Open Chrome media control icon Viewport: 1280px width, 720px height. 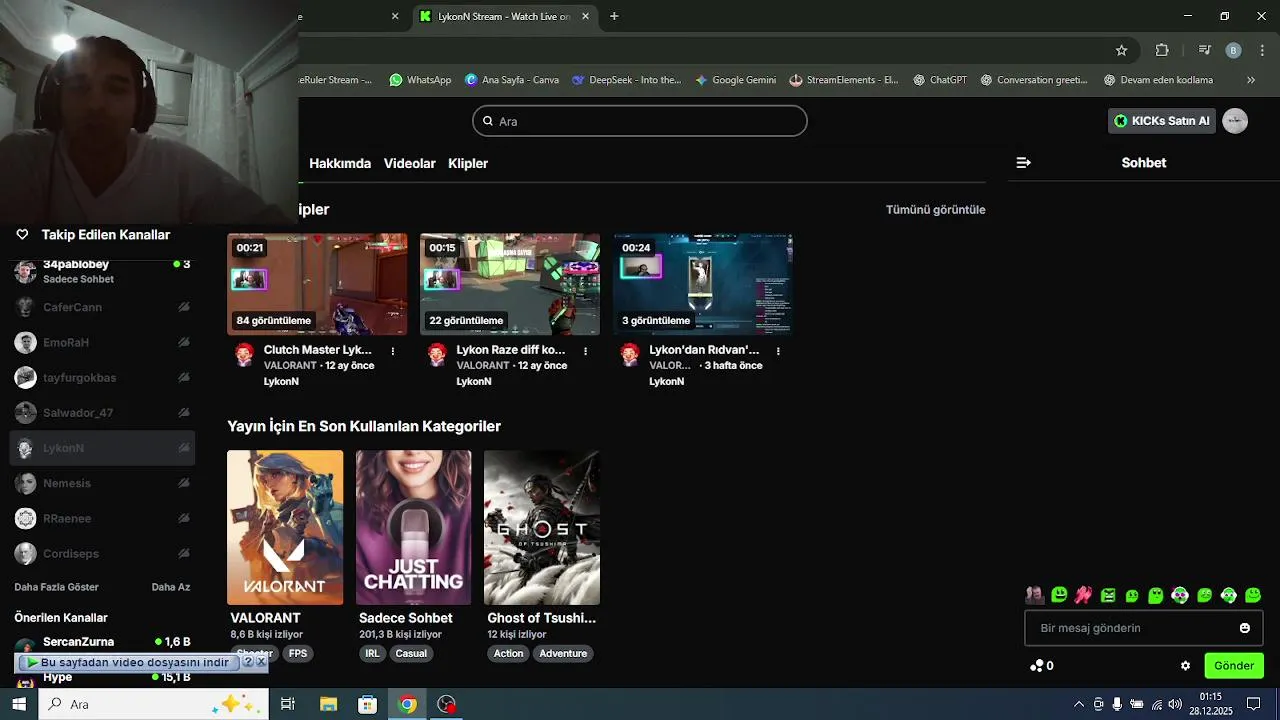[x=1205, y=50]
